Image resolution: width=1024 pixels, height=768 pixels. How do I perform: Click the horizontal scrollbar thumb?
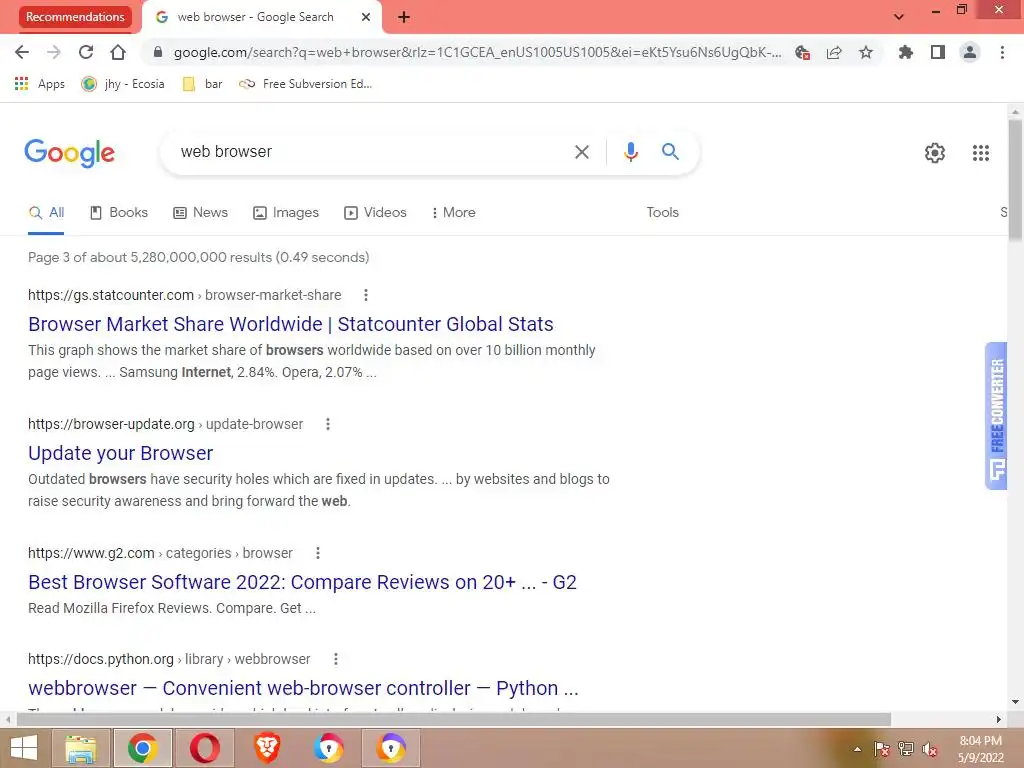(x=453, y=720)
